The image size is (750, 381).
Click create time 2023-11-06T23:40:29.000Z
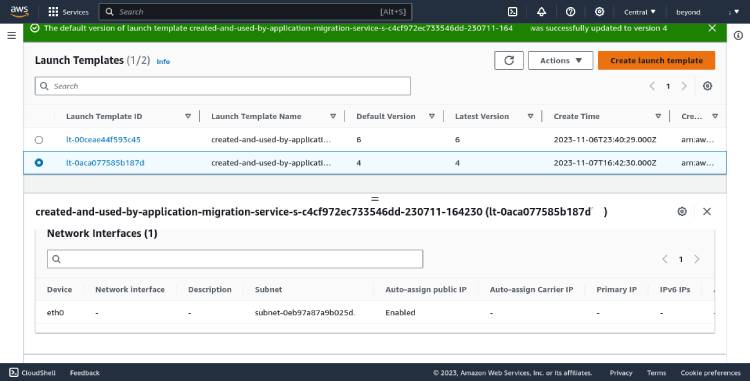tap(605, 140)
